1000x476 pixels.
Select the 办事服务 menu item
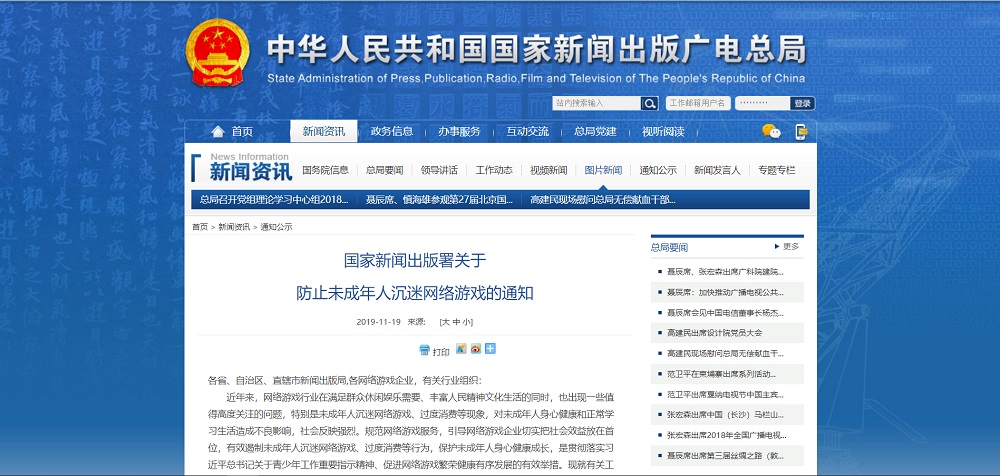tap(458, 132)
